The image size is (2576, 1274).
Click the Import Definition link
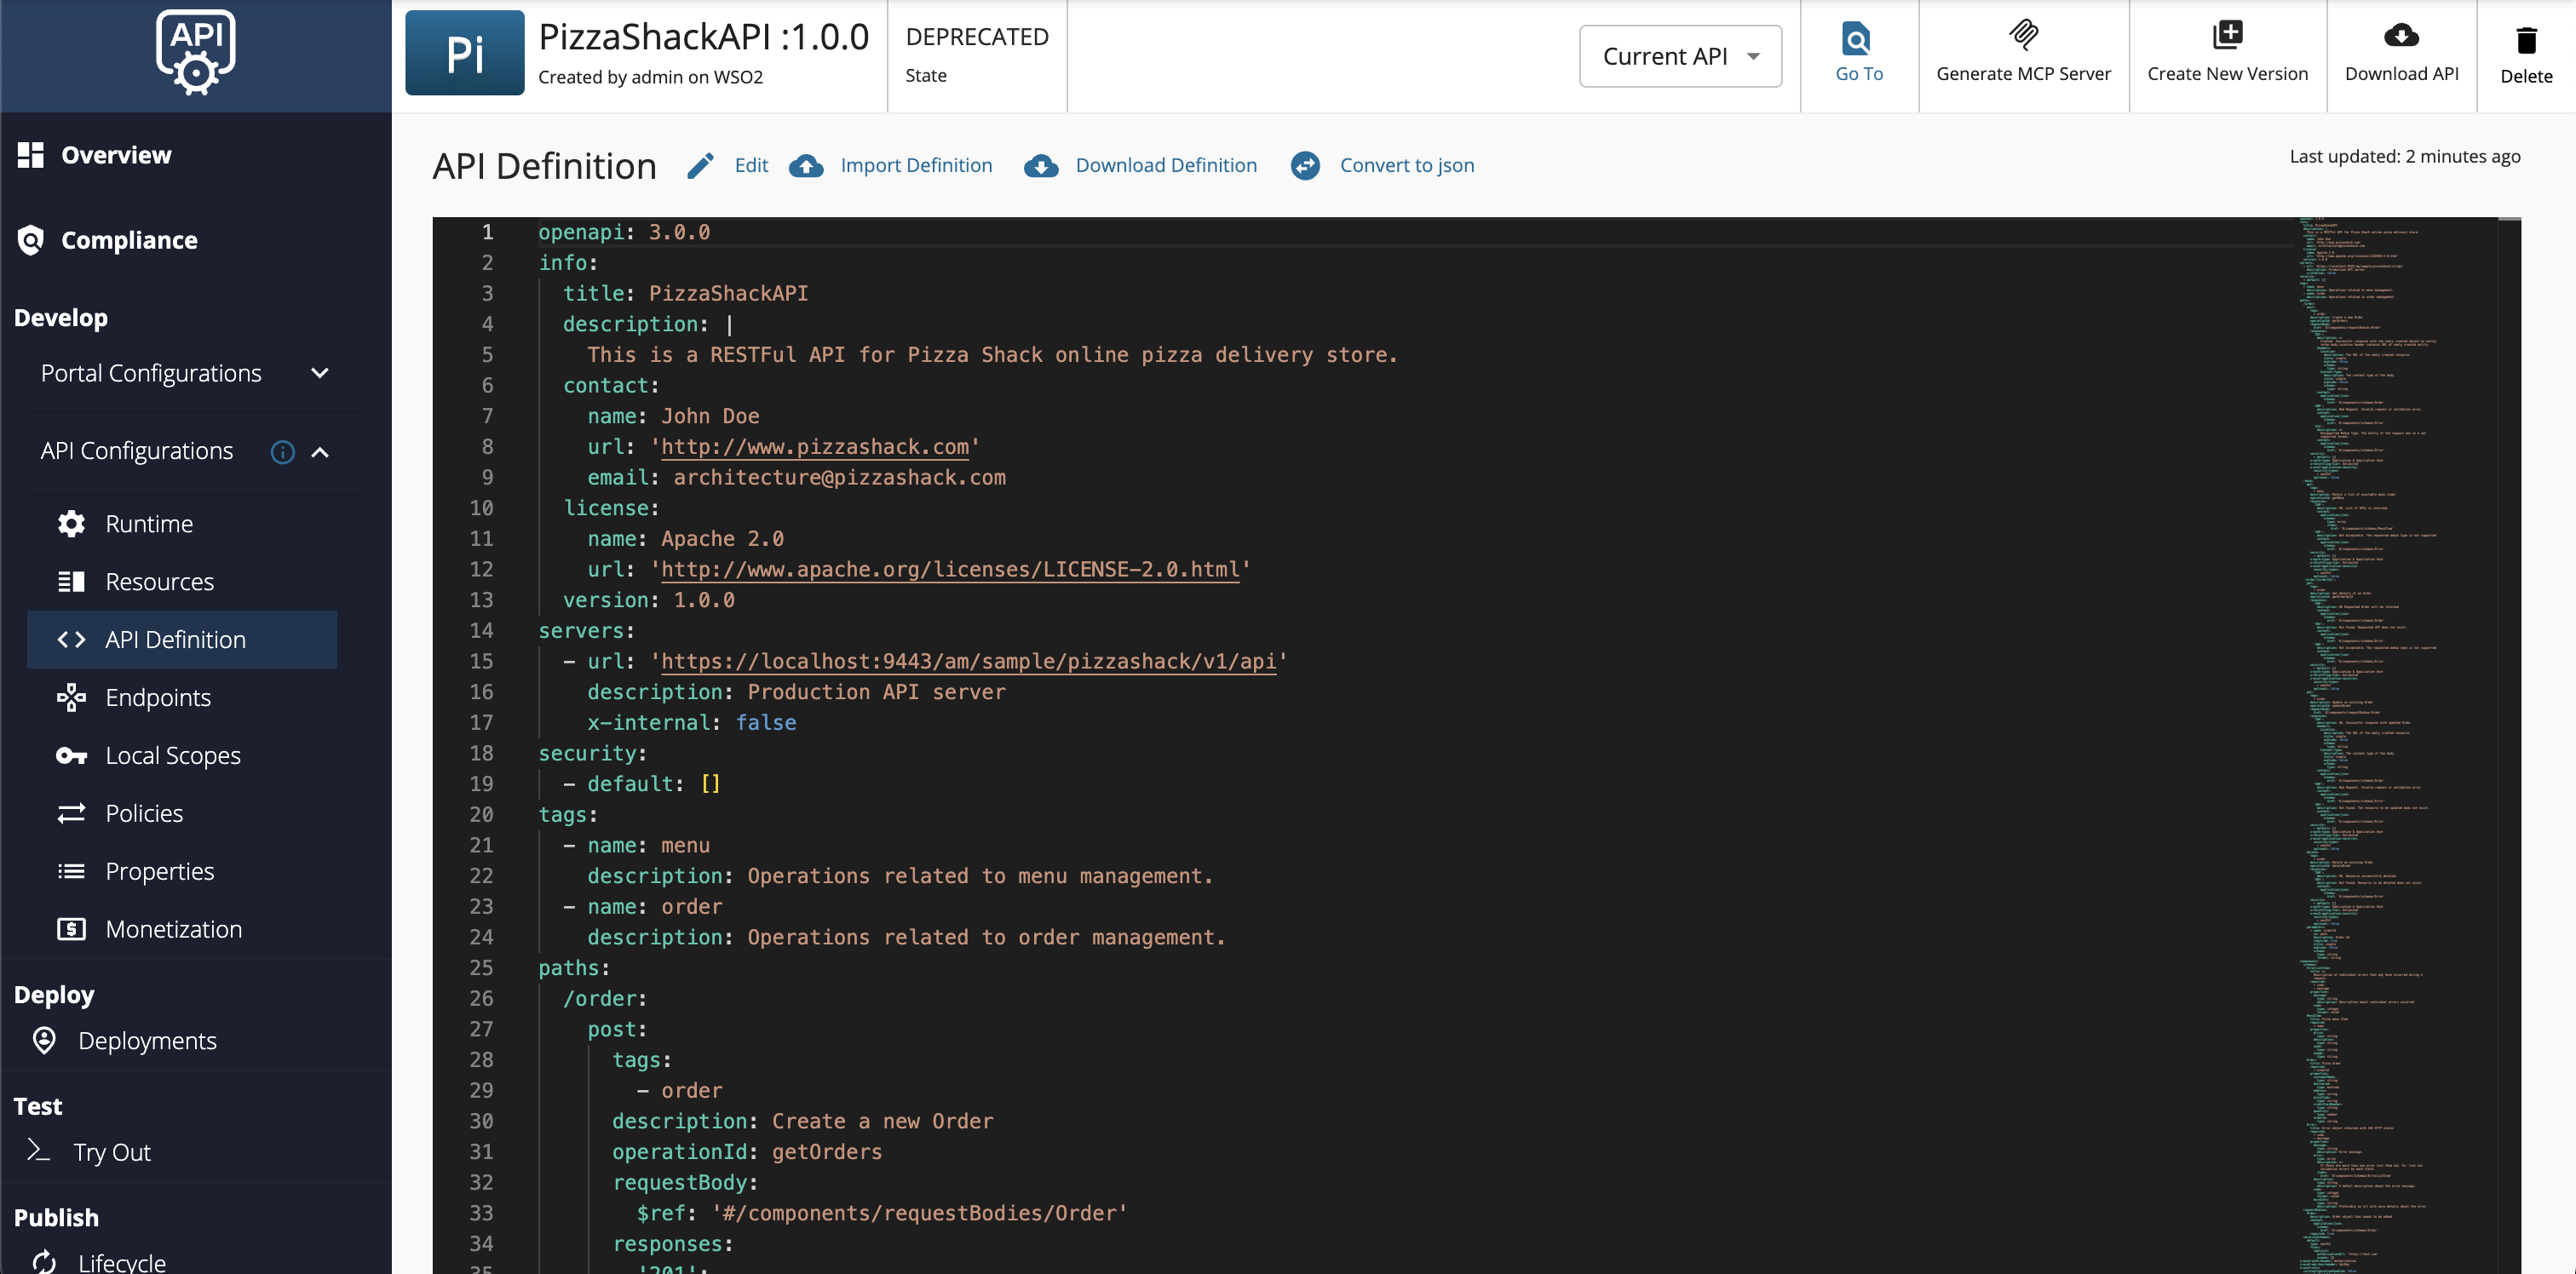tap(915, 165)
